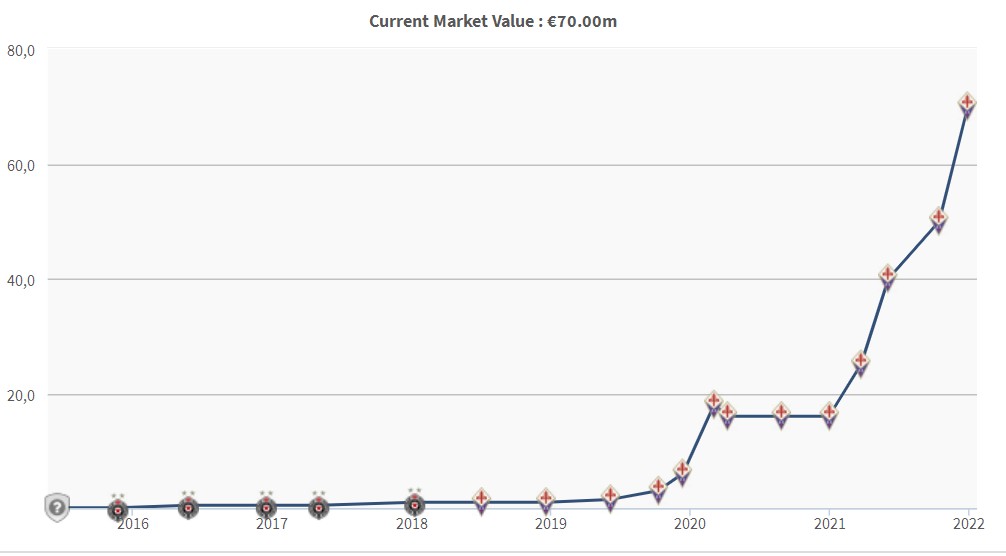
Task: Click the Fiorentina crest marker in mid-2019
Action: 611,496
